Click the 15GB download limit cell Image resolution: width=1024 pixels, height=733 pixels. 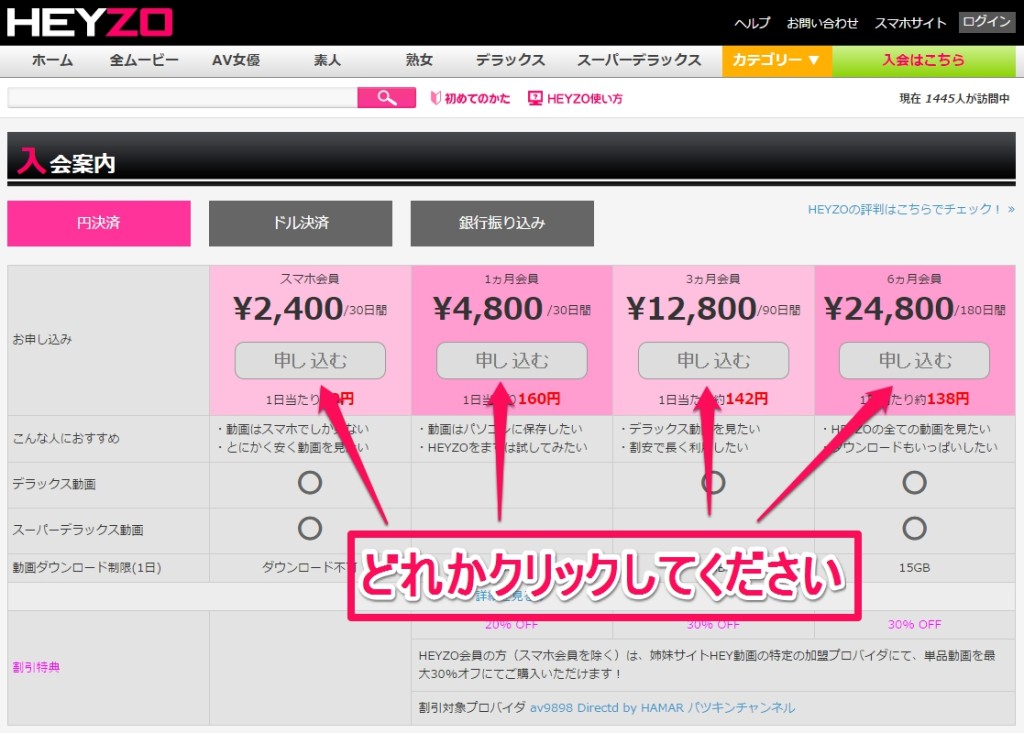pos(914,568)
